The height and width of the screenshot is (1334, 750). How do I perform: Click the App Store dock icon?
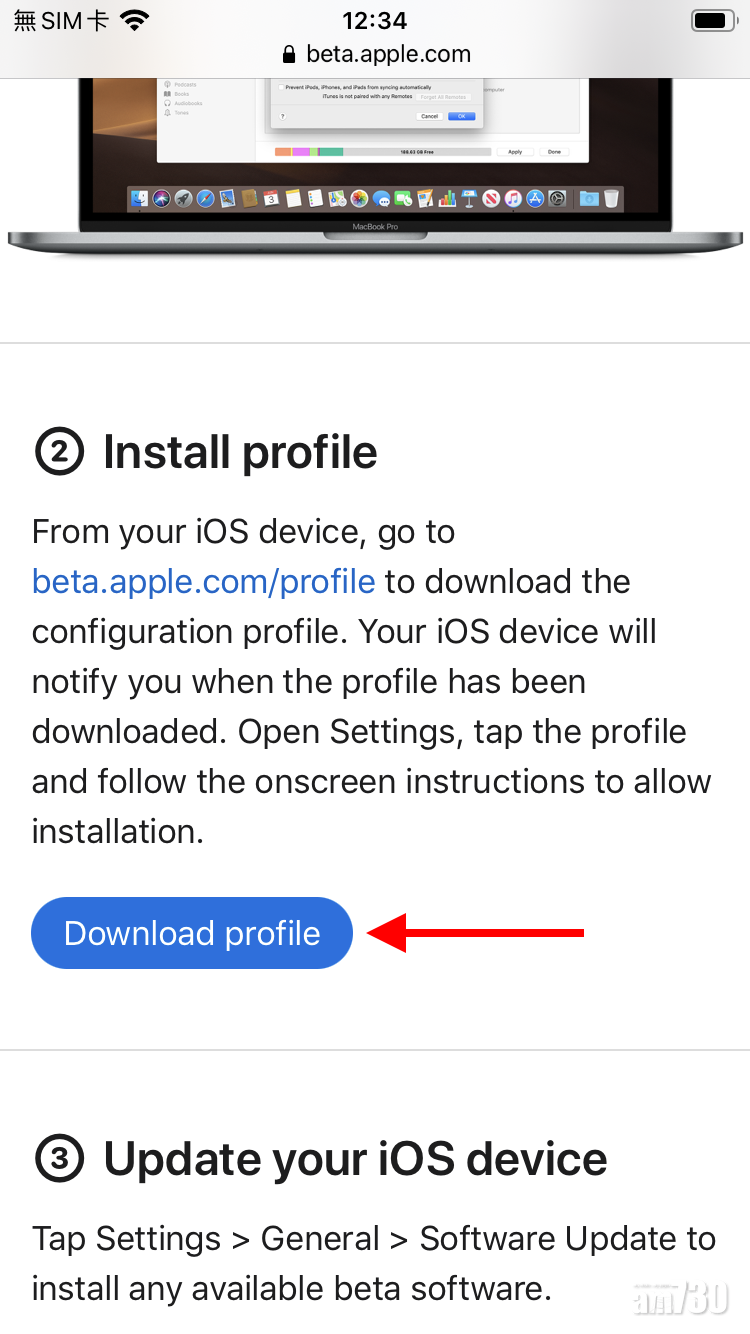[x=536, y=199]
